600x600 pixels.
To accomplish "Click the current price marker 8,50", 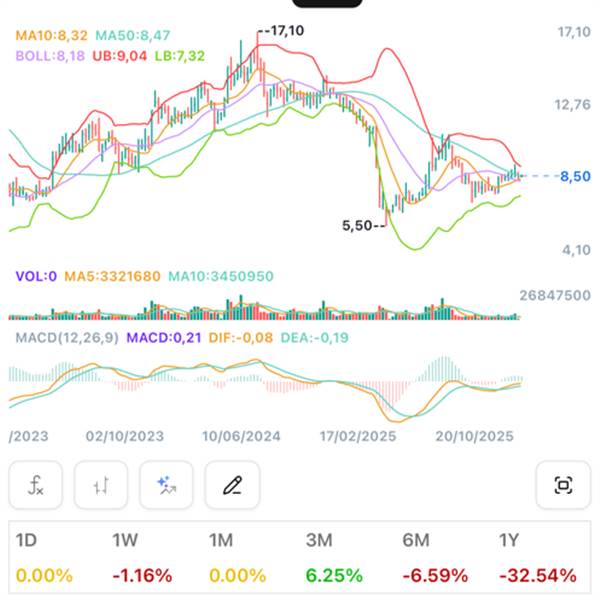I will (x=575, y=177).
